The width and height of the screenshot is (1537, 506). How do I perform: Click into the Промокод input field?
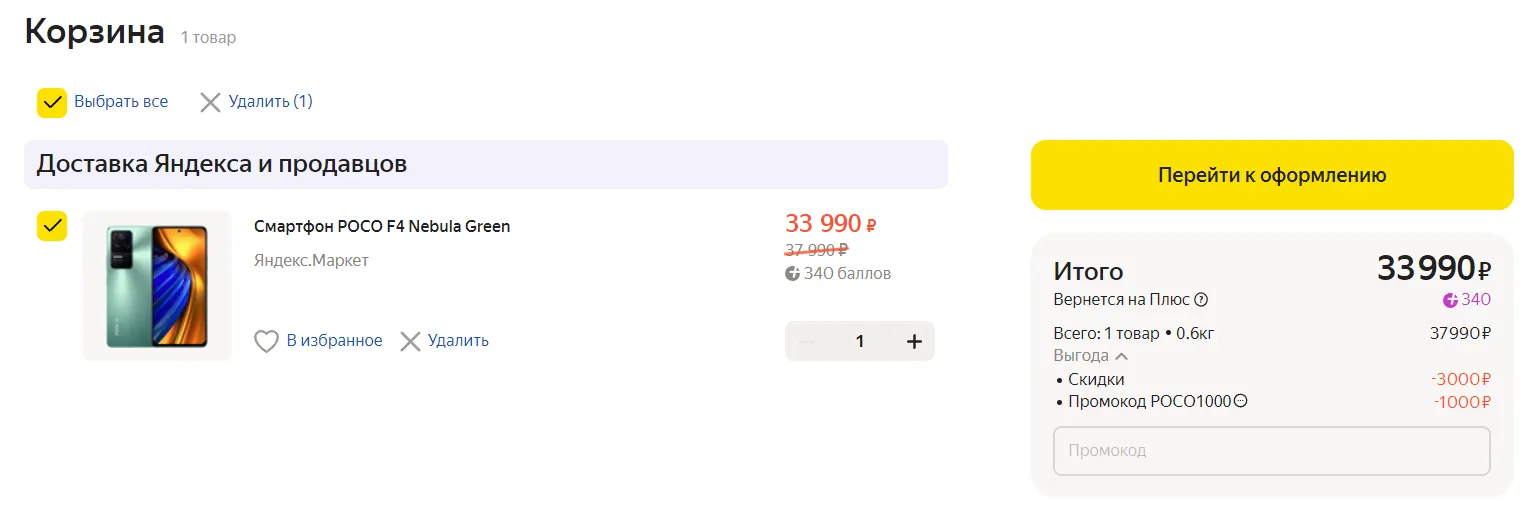(x=1271, y=451)
